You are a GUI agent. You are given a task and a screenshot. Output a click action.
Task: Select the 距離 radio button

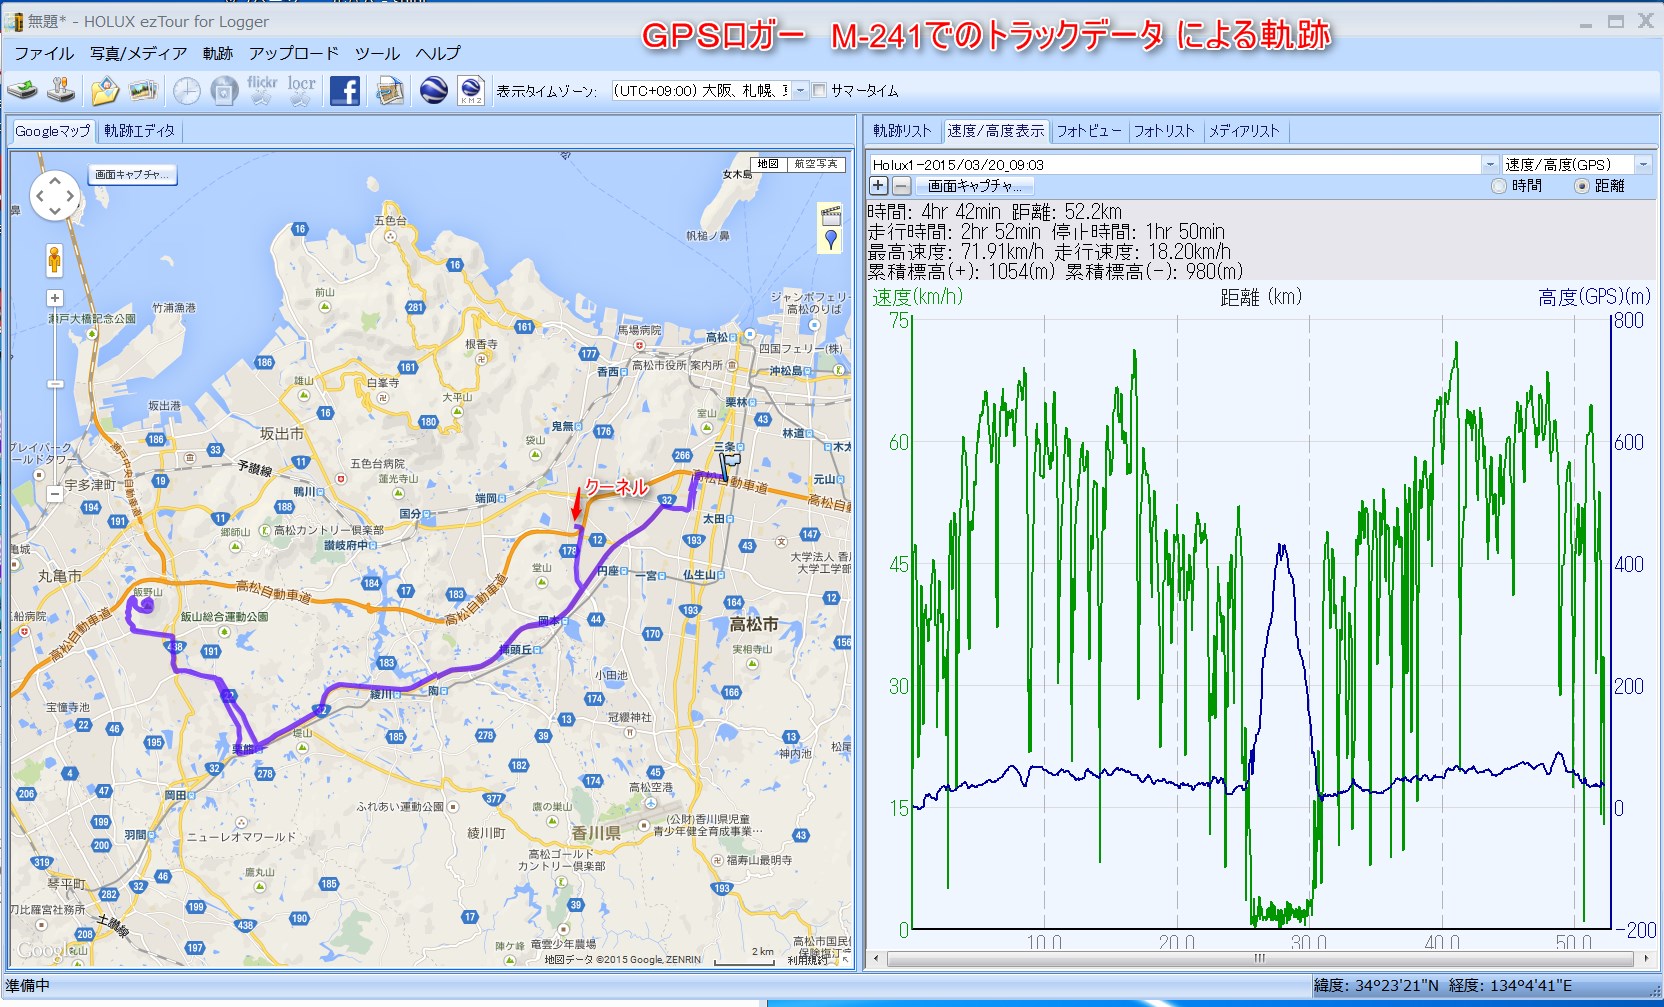click(x=1581, y=186)
